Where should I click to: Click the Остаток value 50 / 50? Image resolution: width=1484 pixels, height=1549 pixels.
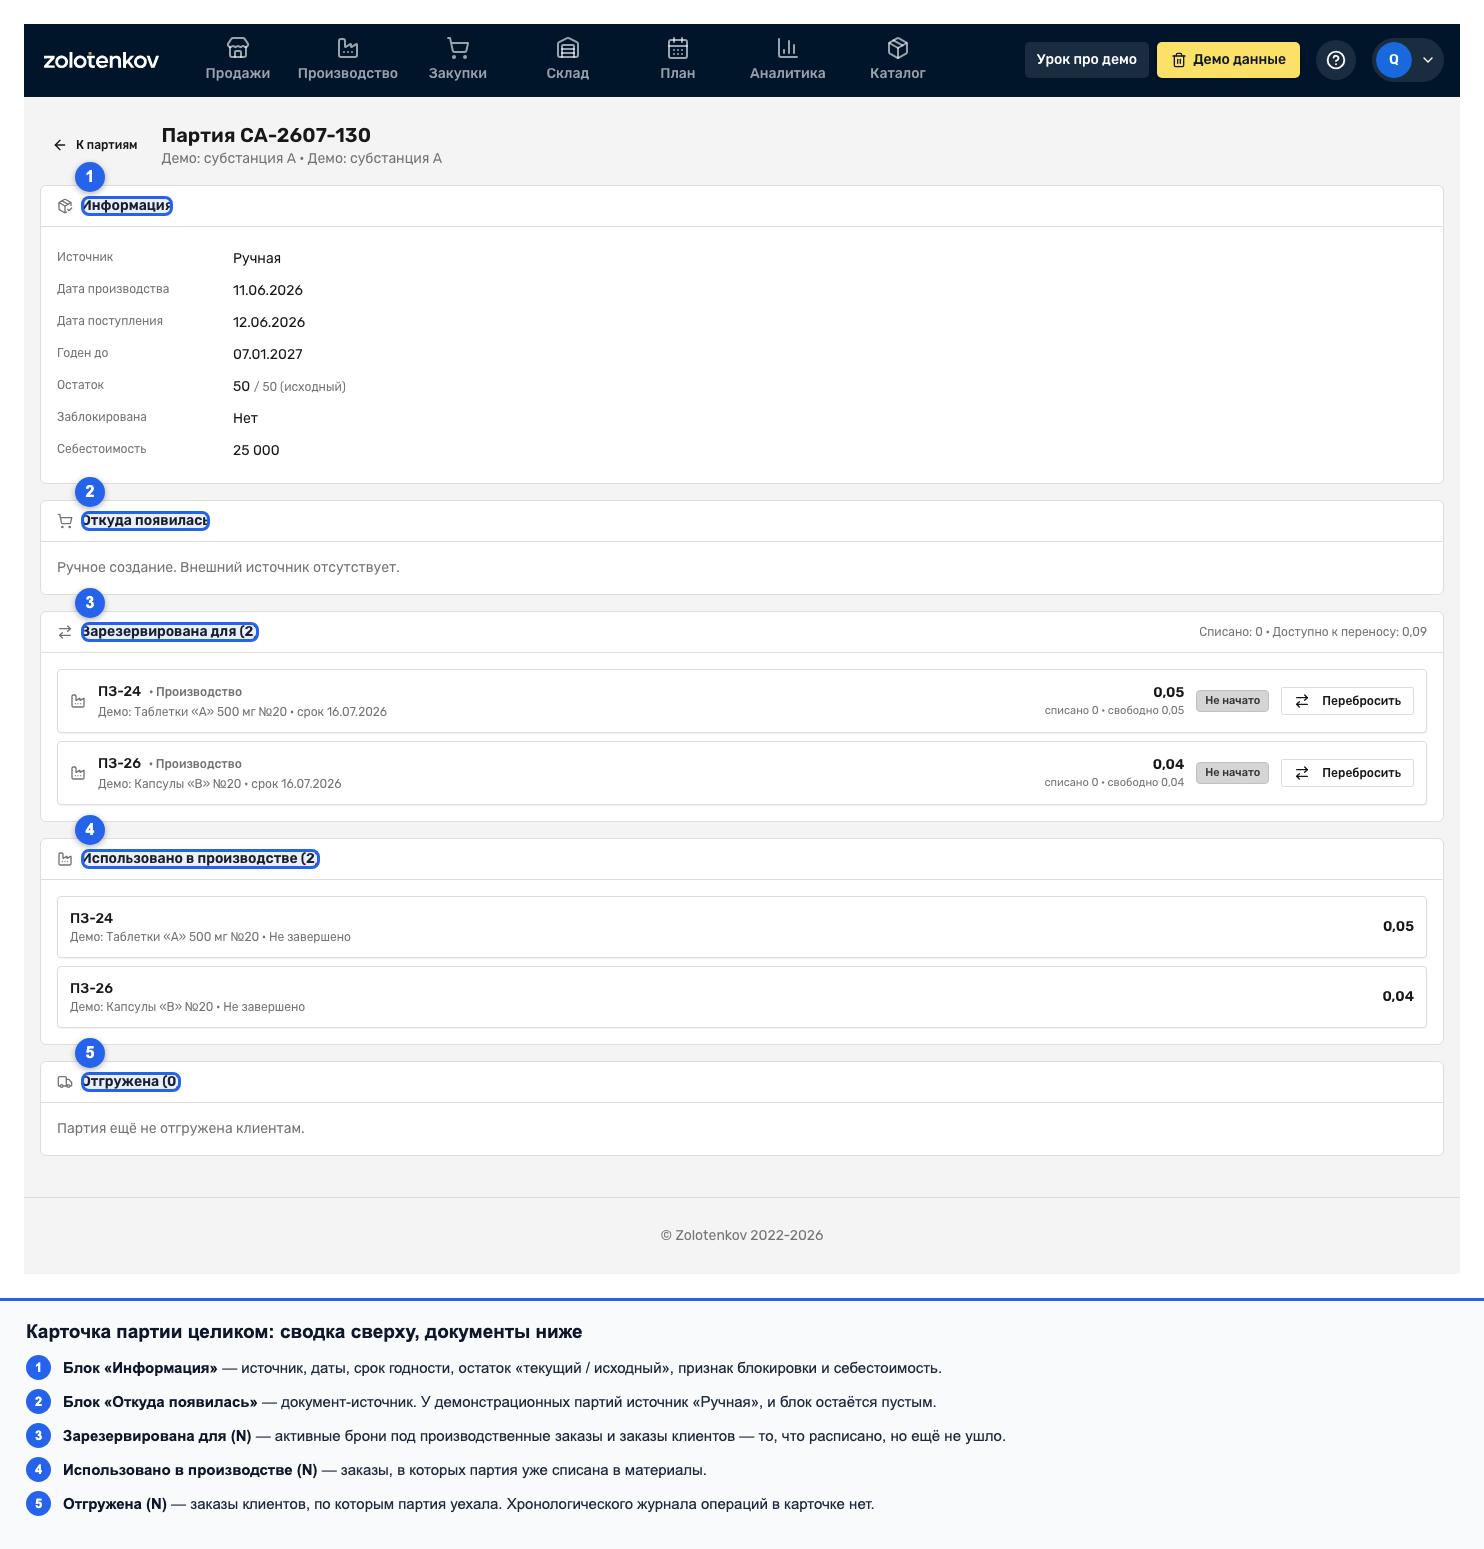pos(289,386)
